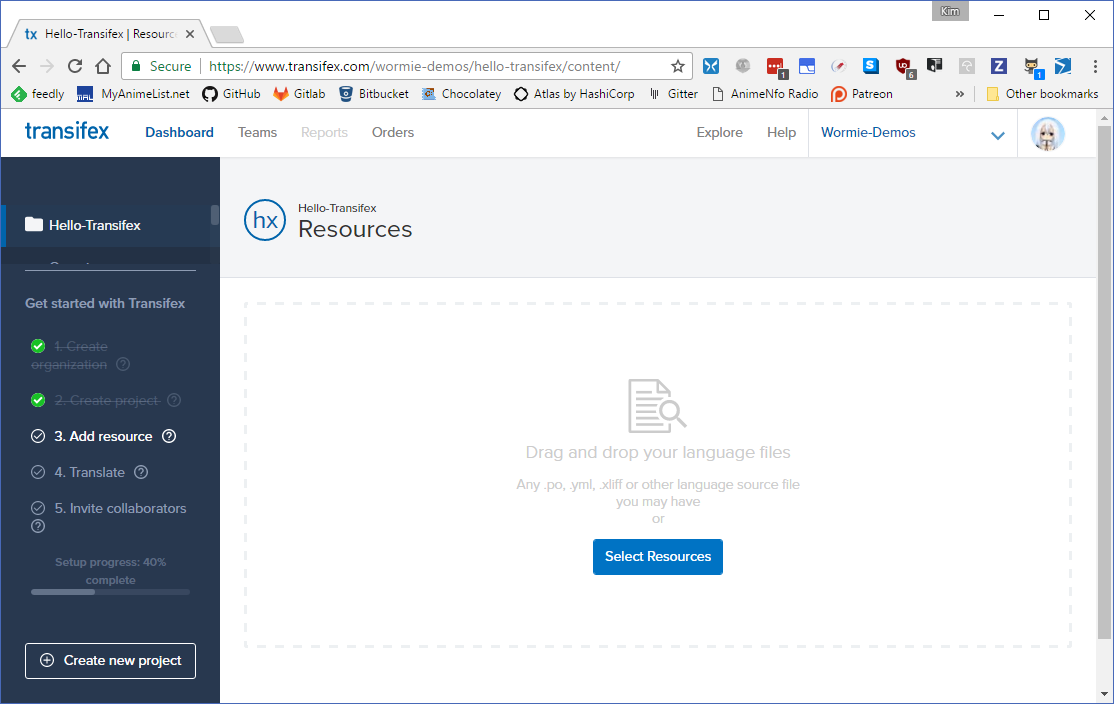
Task: Click the Transifex logo
Action: pyautogui.click(x=67, y=131)
